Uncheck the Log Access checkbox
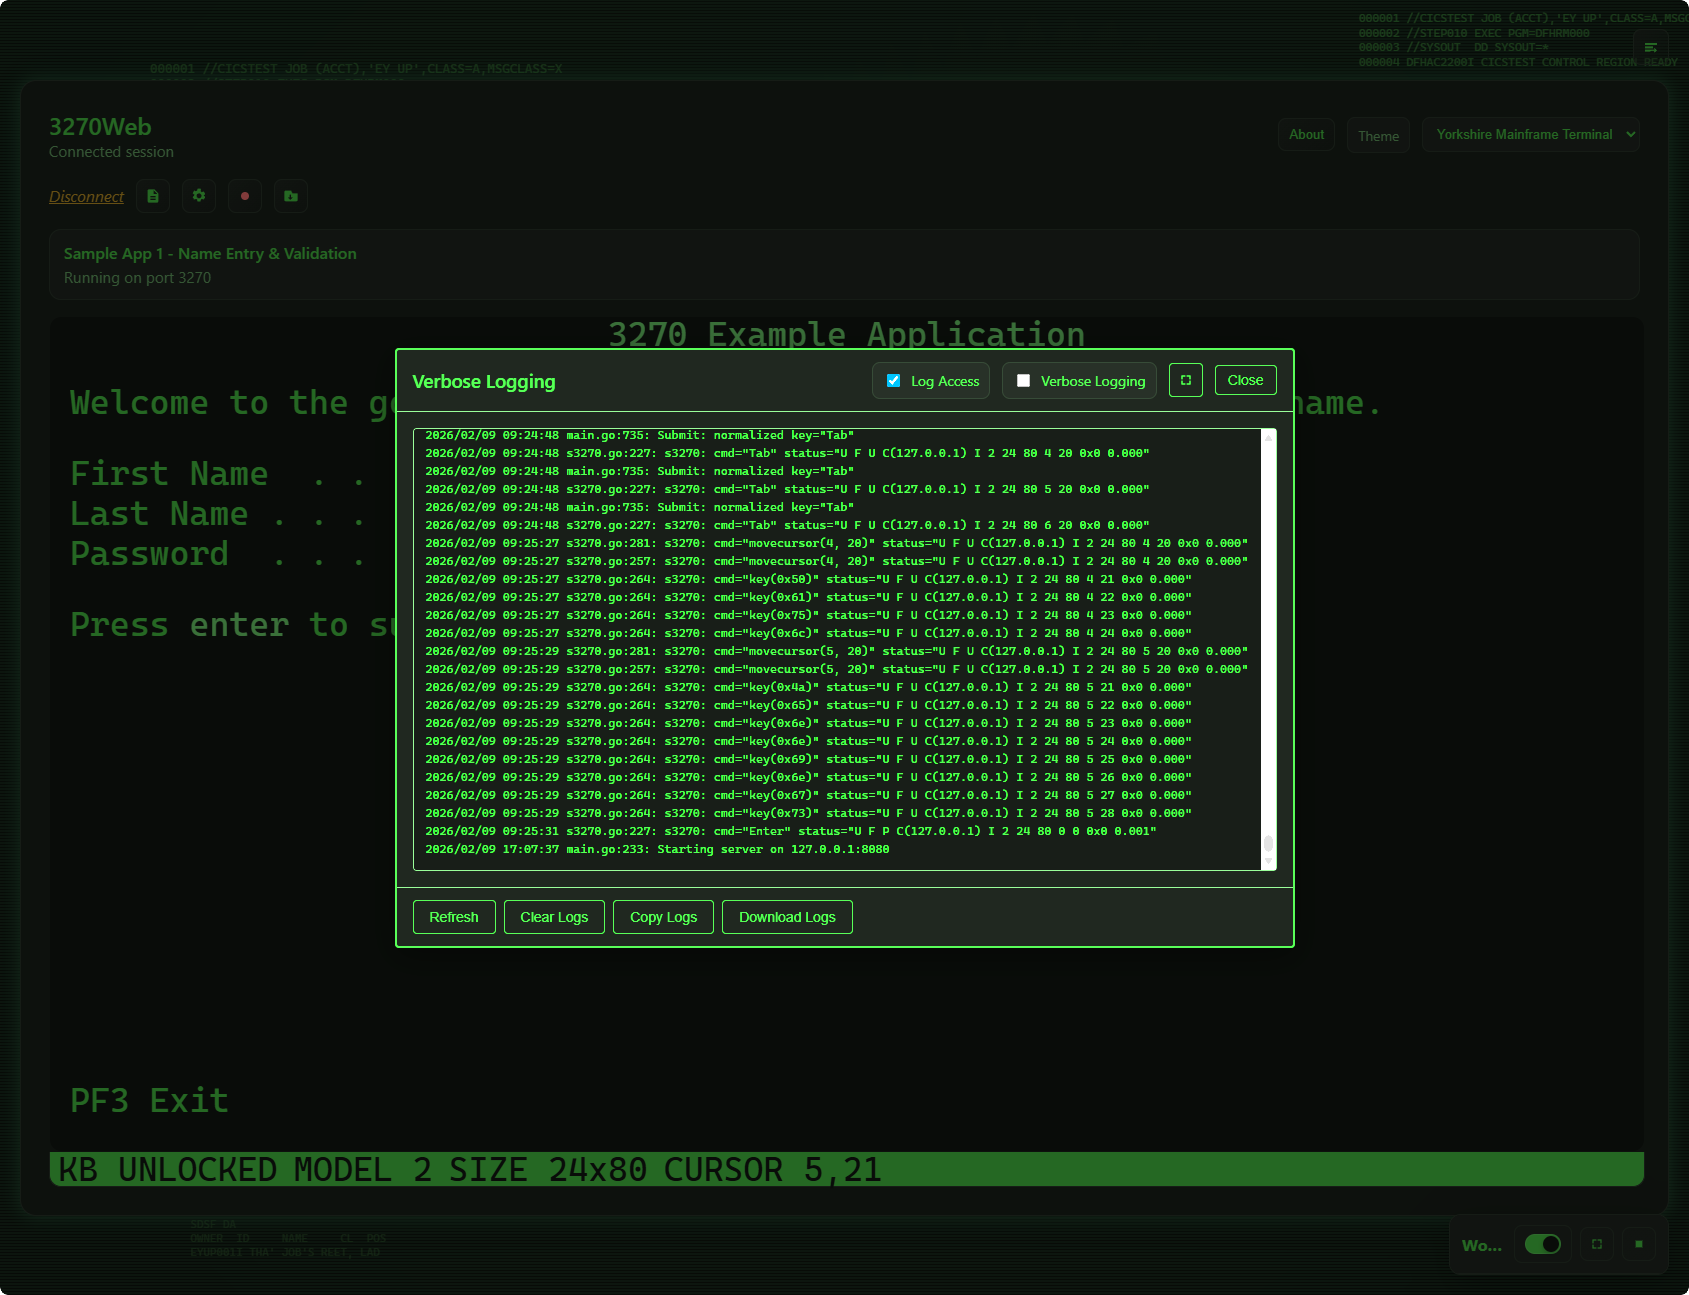1689x1295 pixels. click(893, 380)
